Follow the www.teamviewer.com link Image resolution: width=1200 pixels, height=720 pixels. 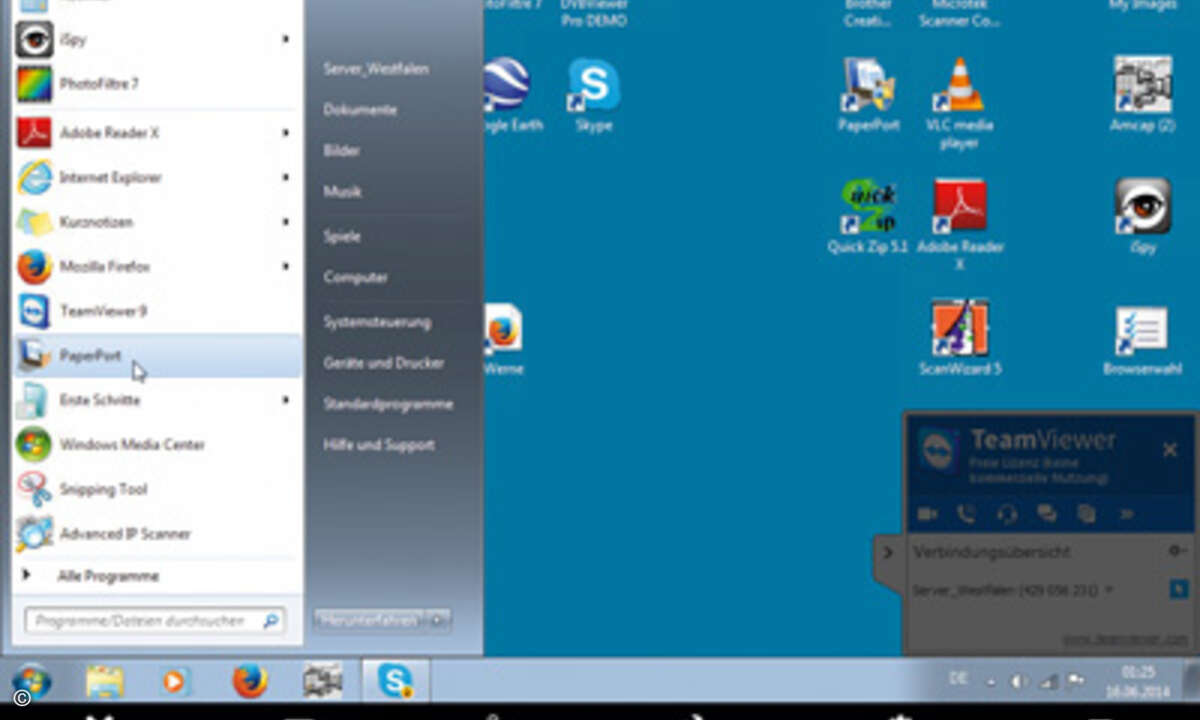coord(1125,638)
